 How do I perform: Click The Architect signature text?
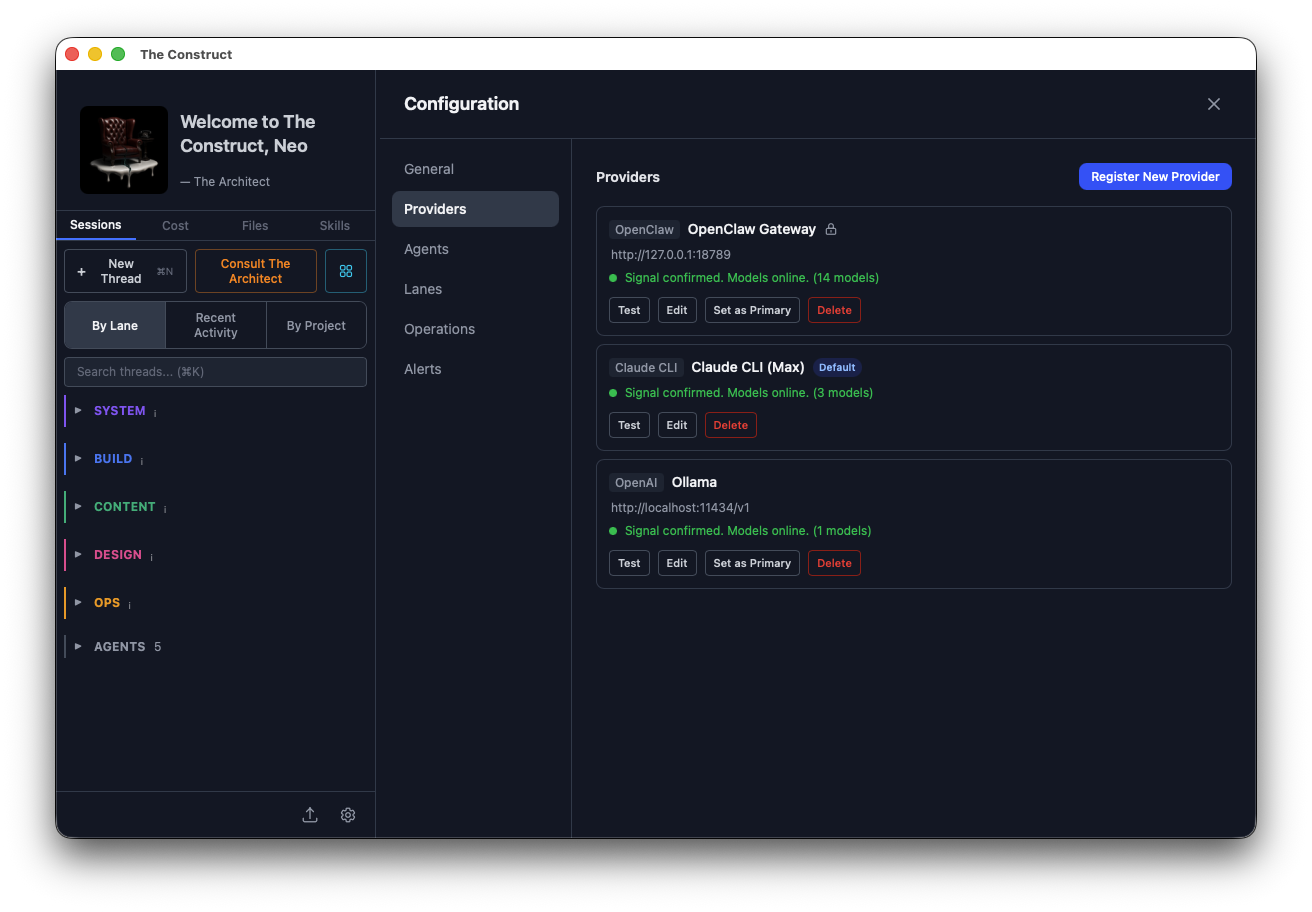click(x=225, y=182)
